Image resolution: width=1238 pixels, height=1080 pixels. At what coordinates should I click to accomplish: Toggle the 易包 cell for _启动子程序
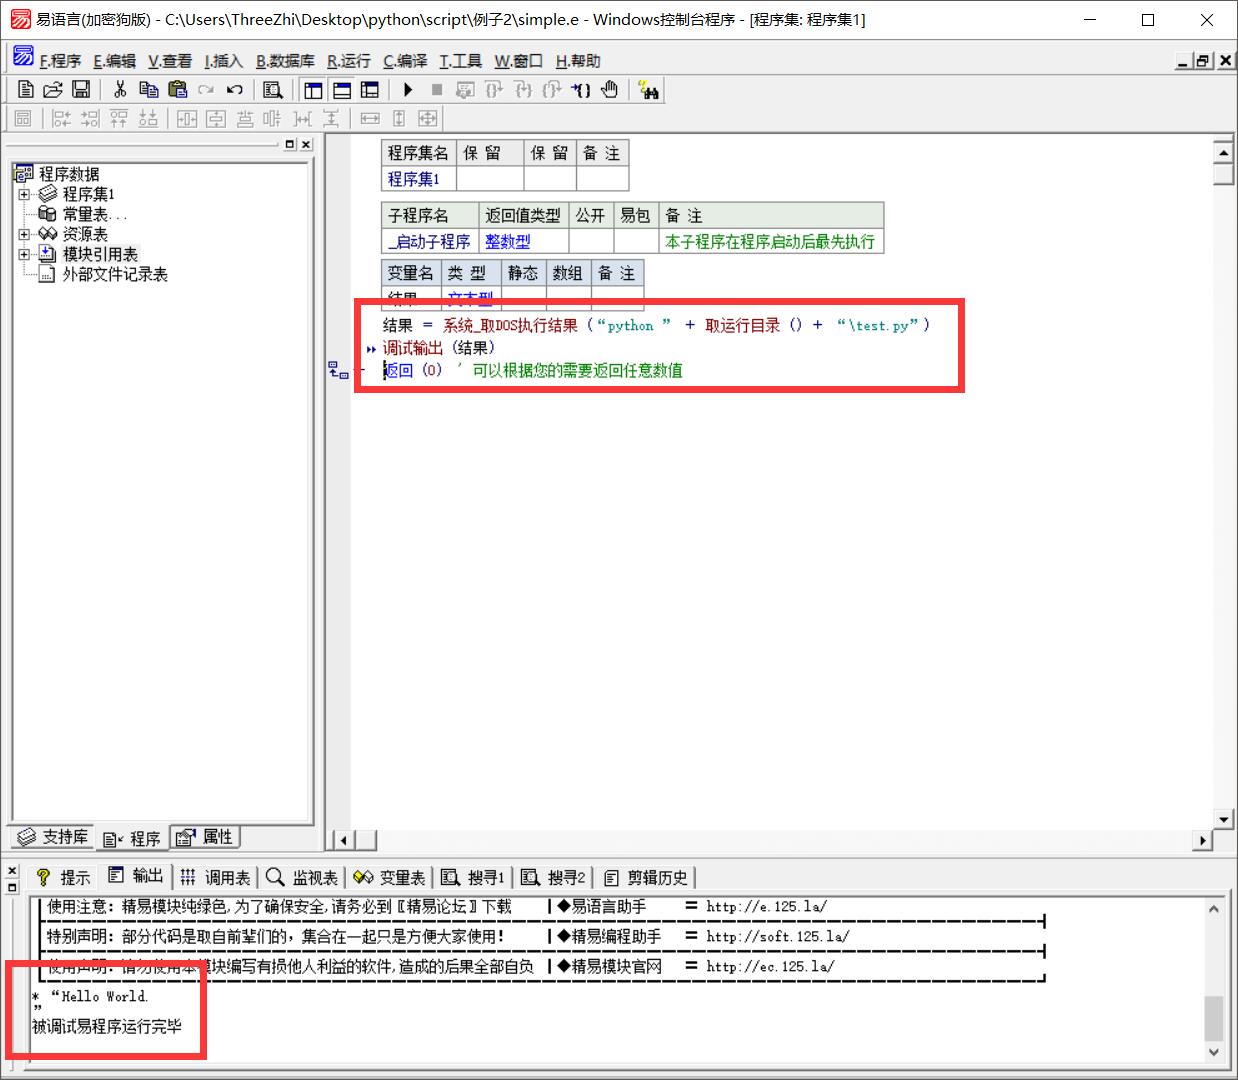636,241
